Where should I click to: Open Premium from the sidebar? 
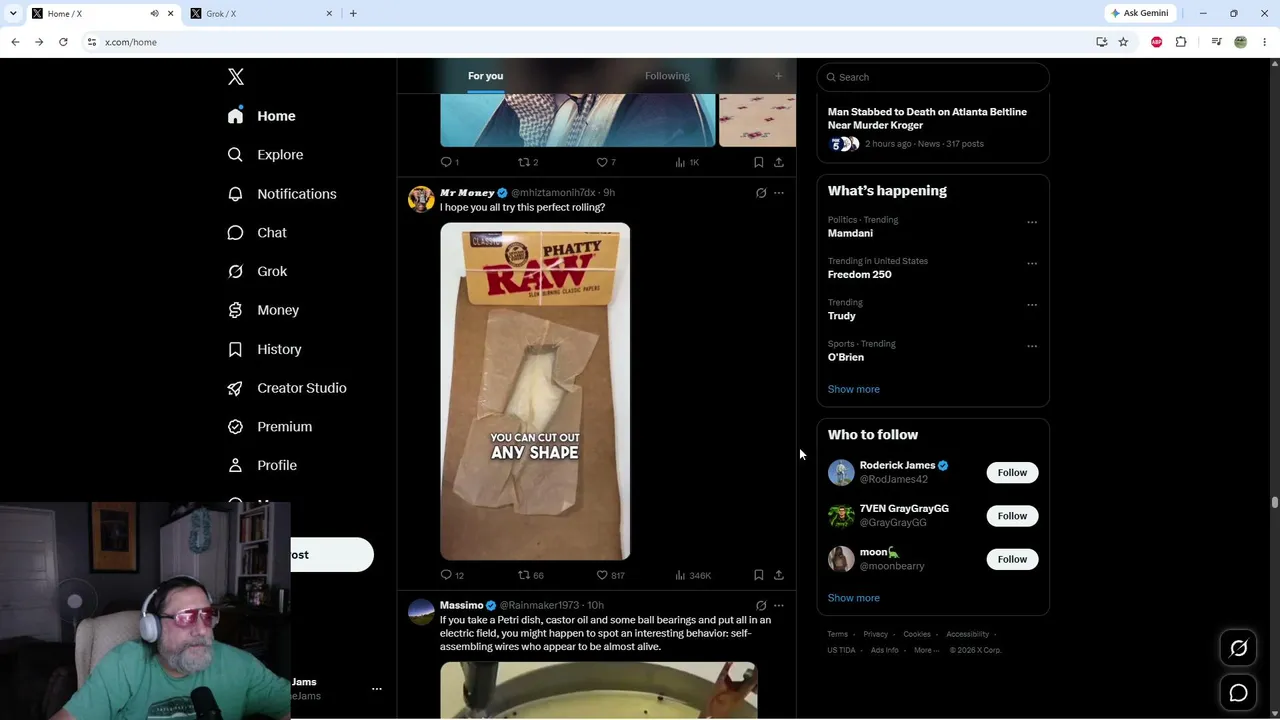click(x=270, y=427)
